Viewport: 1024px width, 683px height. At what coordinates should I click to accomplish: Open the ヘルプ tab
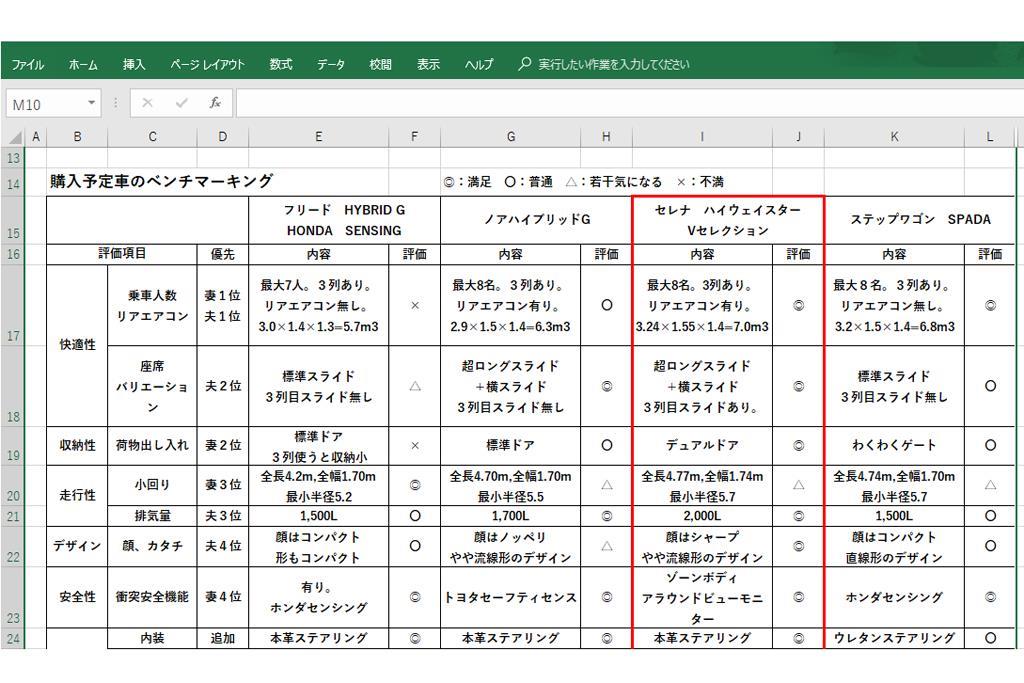tap(479, 65)
